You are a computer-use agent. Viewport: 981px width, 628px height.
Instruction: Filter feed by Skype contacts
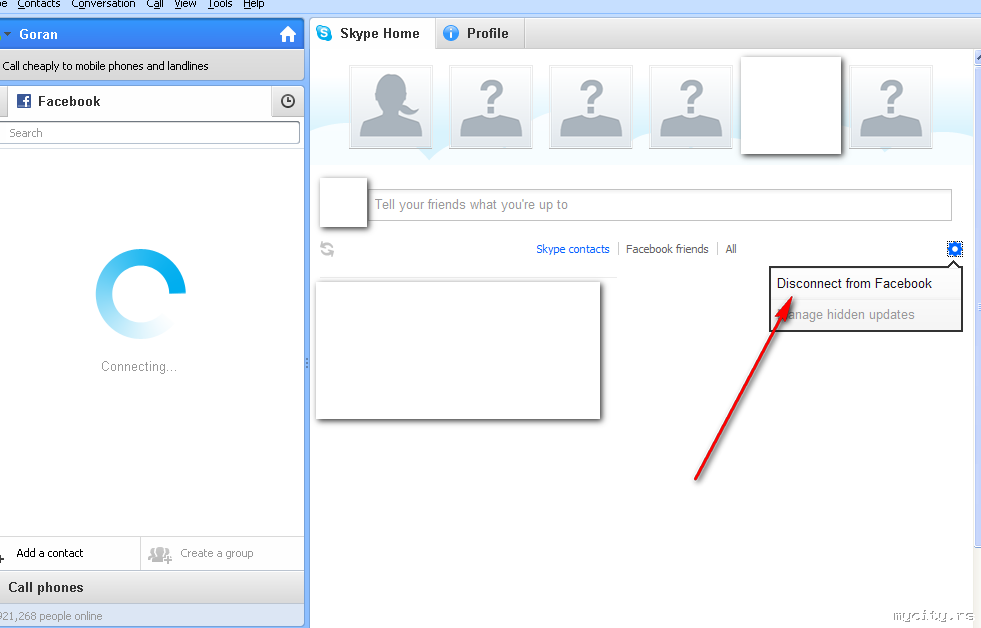572,249
